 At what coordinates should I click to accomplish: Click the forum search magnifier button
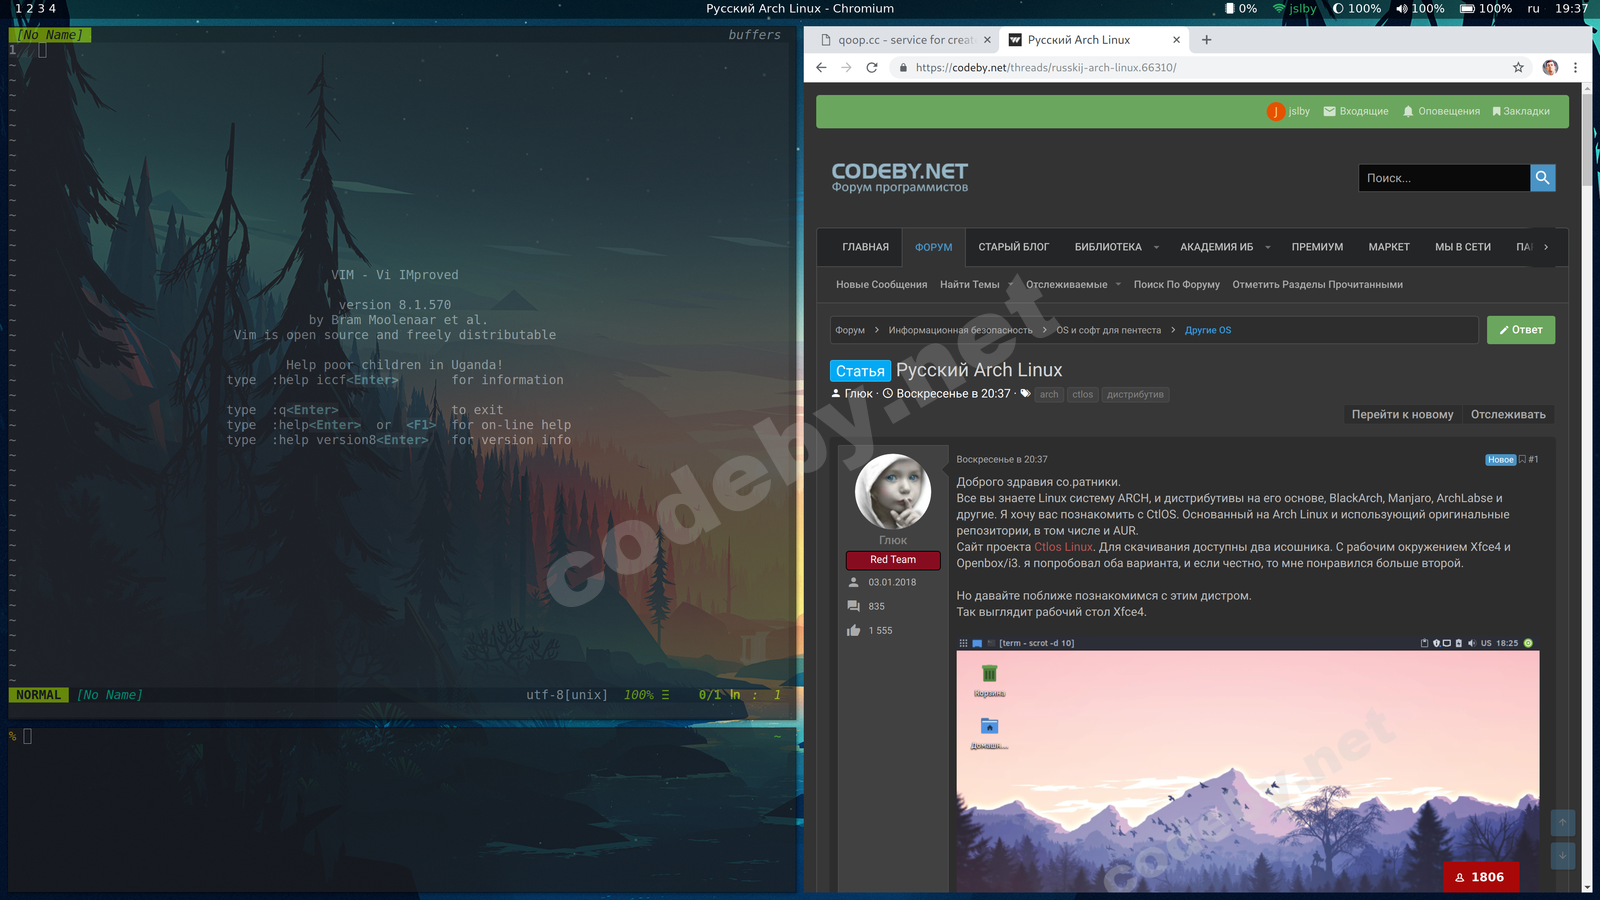[x=1543, y=178]
